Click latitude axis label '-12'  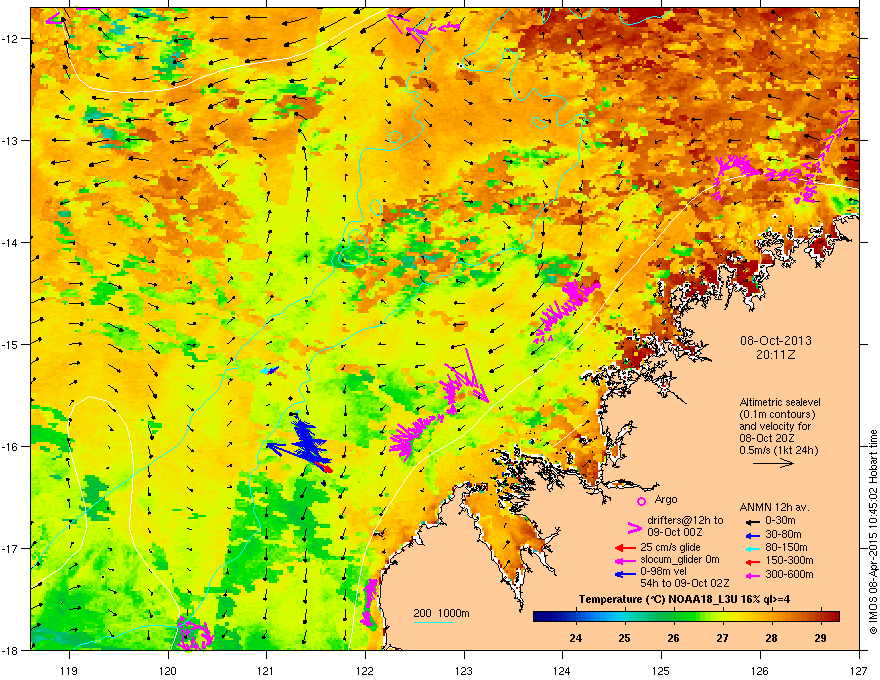tap(11, 39)
